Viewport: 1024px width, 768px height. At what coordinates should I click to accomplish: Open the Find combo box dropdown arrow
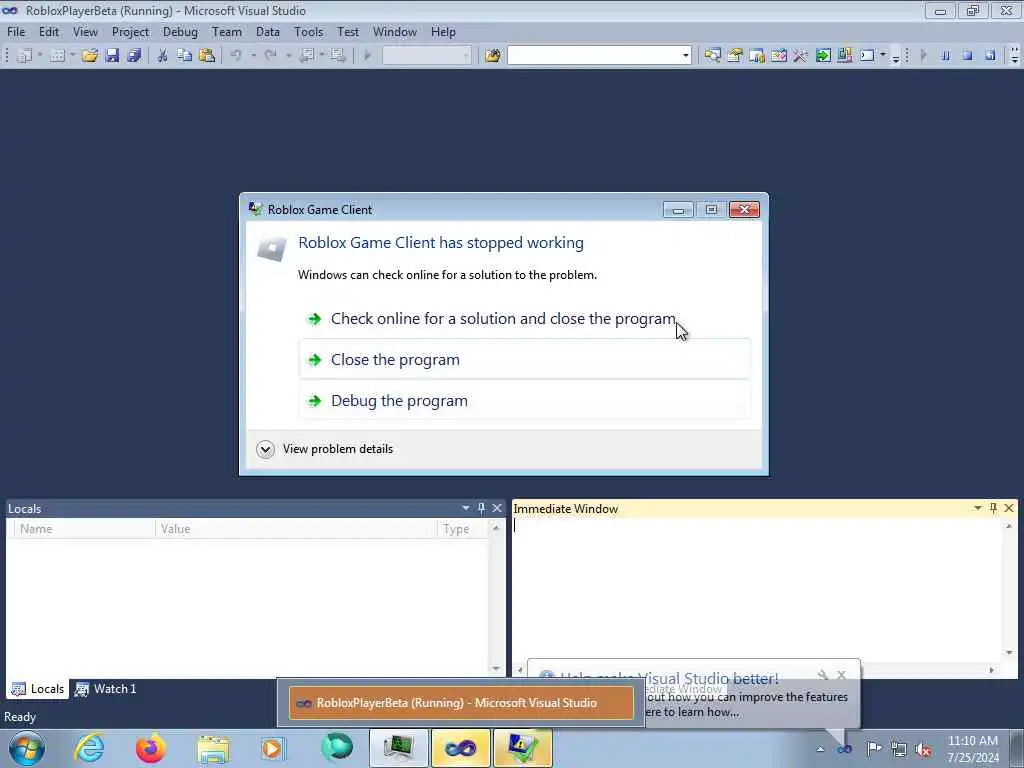686,56
